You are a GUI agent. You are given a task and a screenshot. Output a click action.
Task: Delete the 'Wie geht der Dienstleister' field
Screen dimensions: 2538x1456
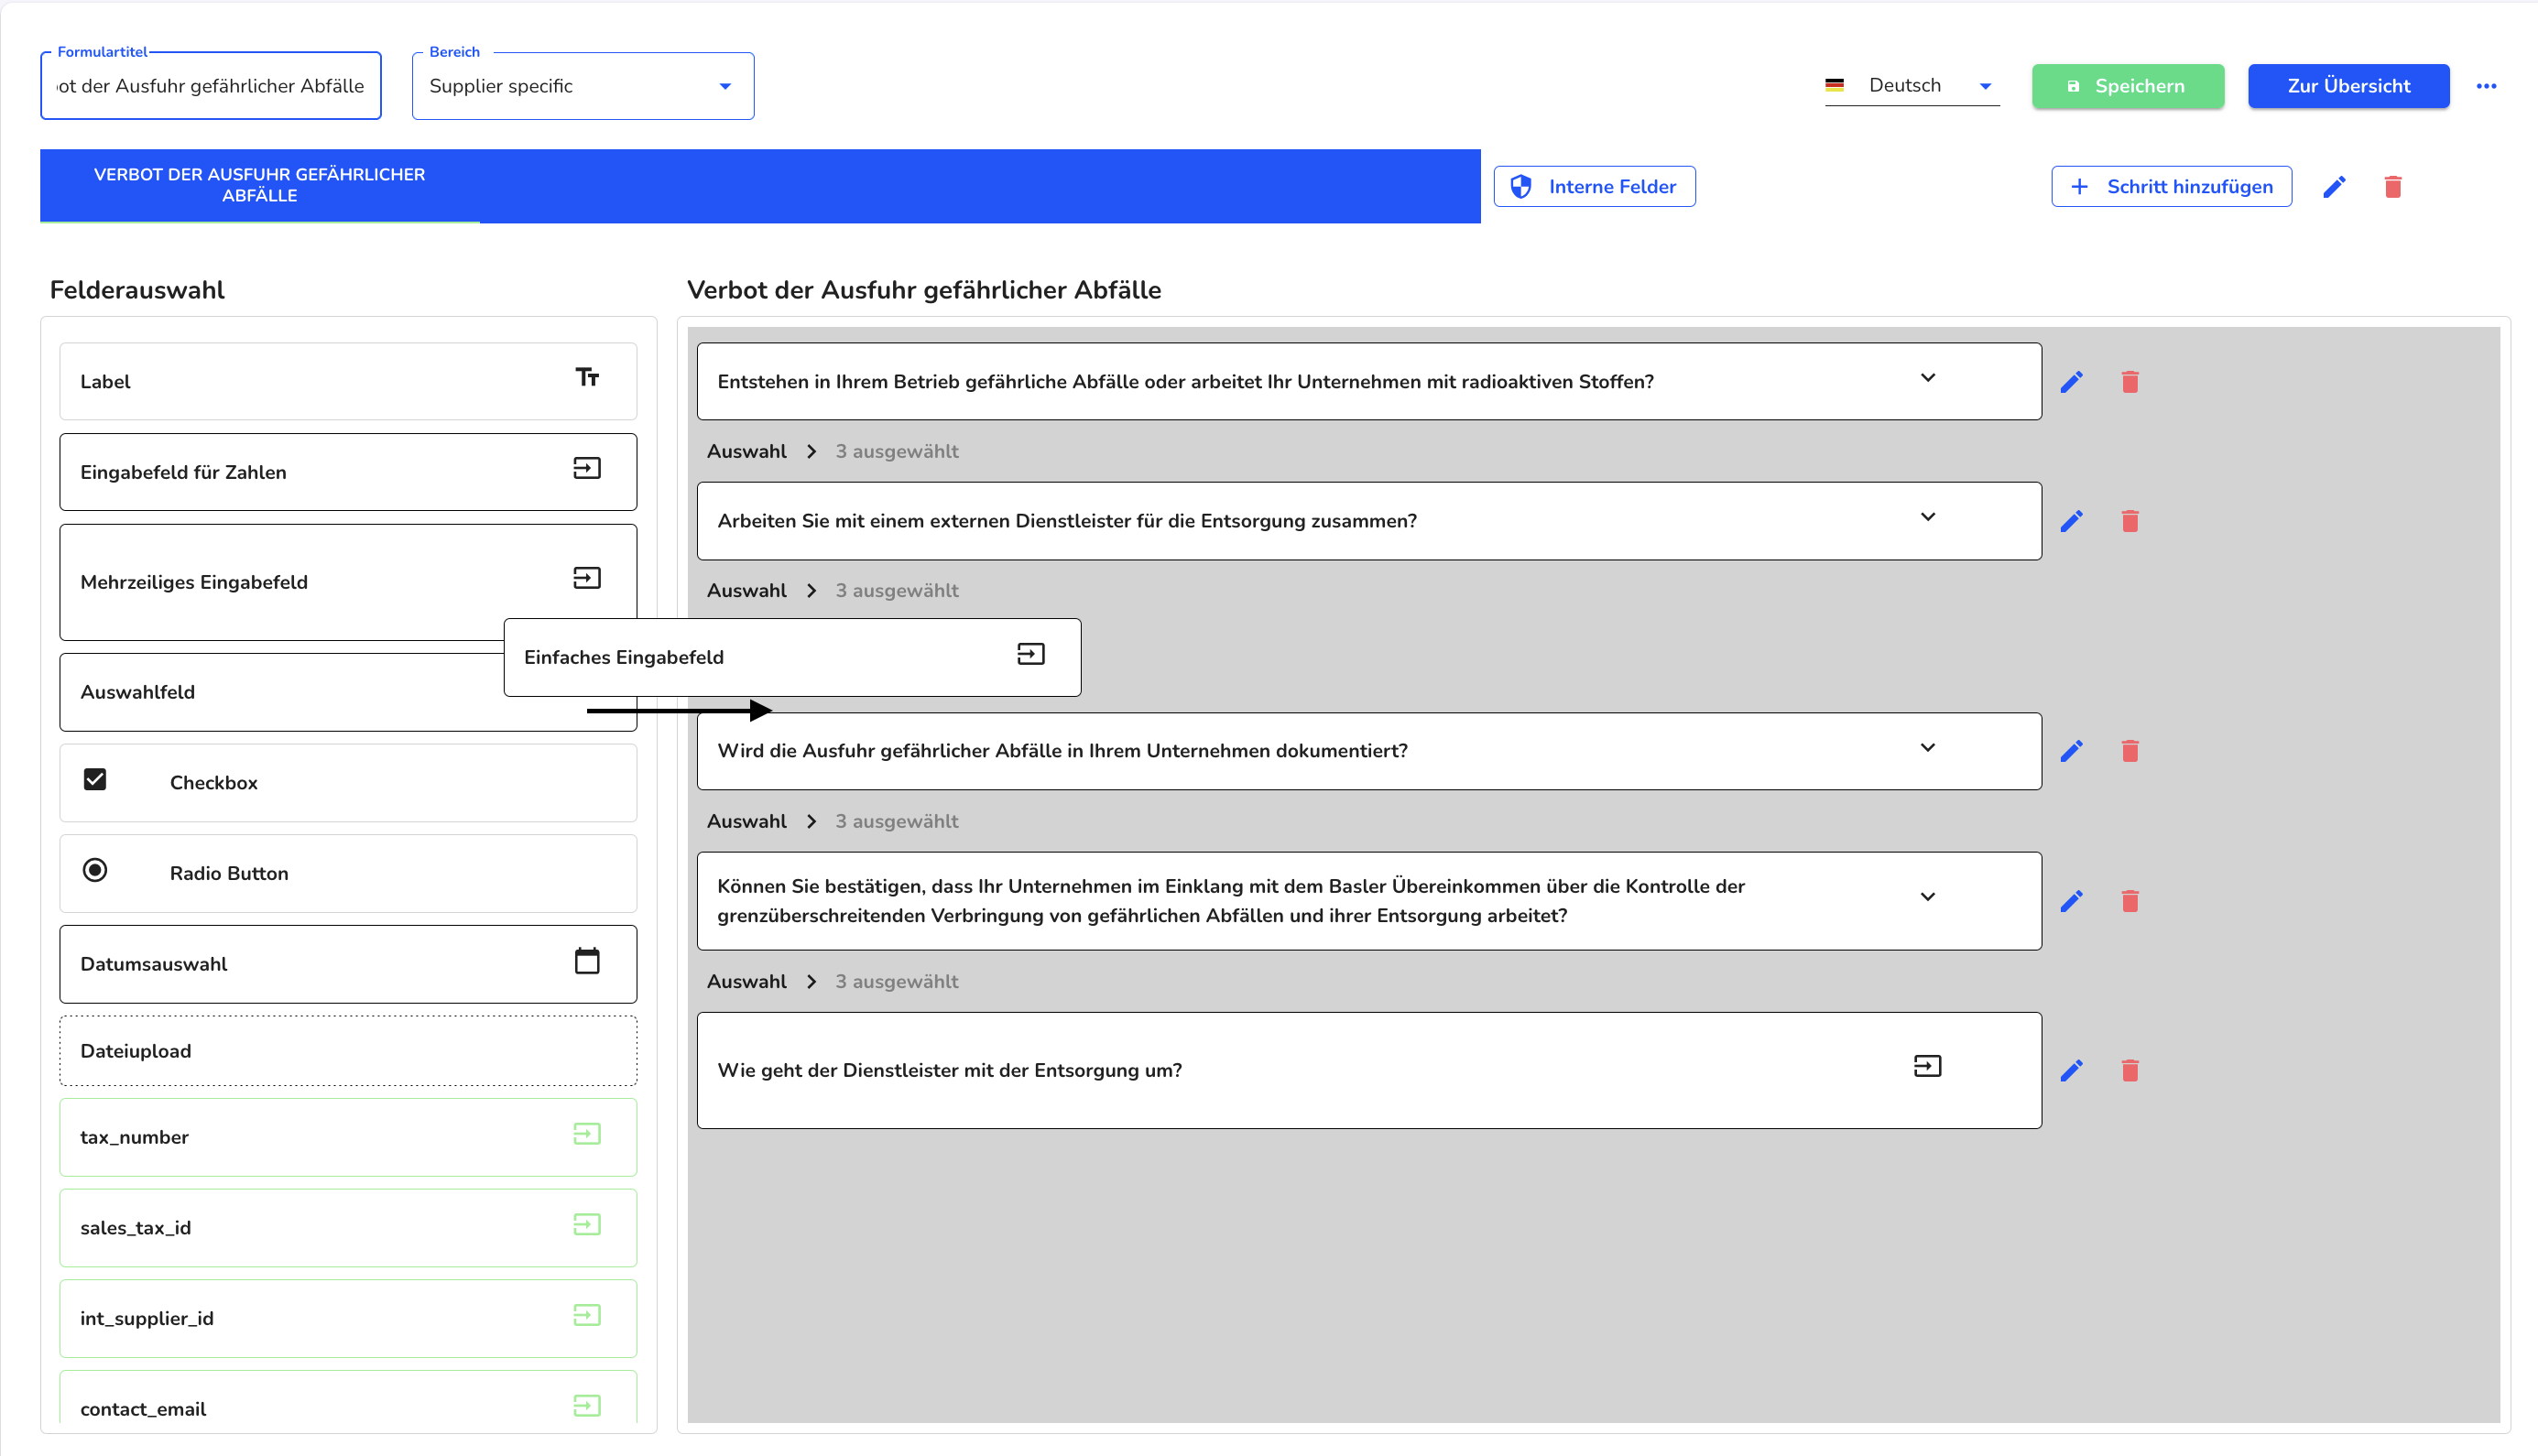coord(2130,1071)
